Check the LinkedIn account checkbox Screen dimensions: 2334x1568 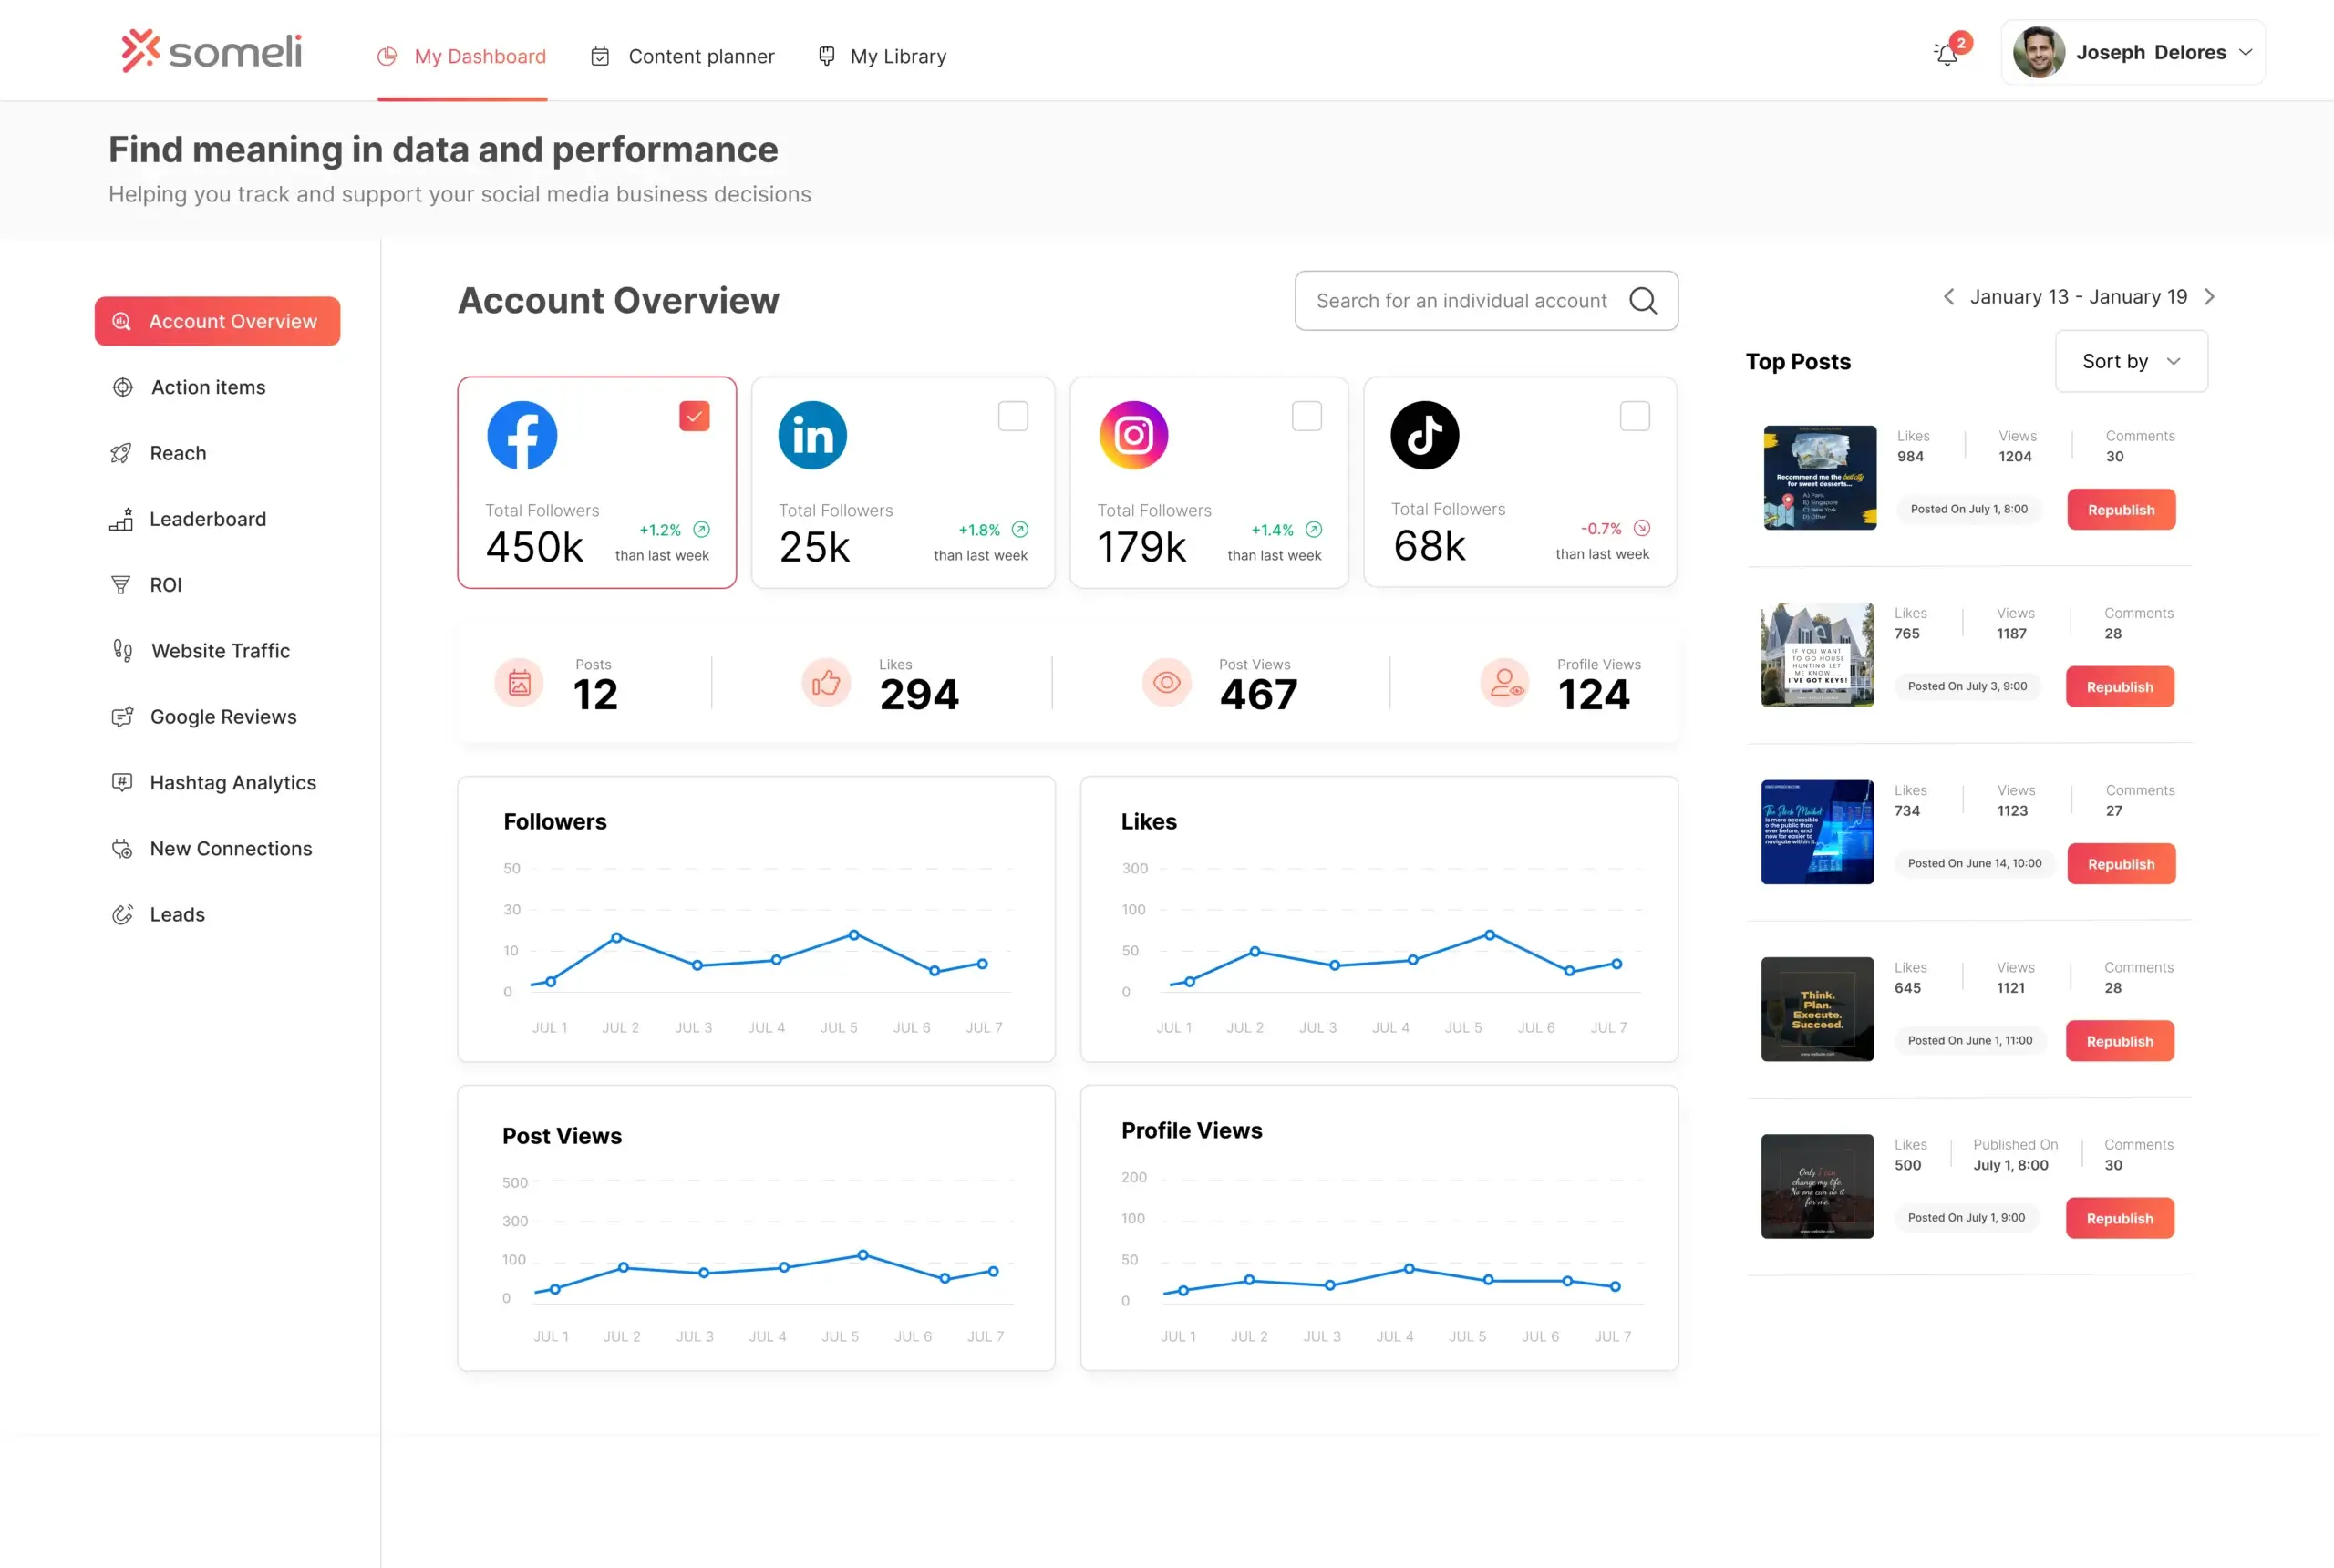[x=1012, y=416]
